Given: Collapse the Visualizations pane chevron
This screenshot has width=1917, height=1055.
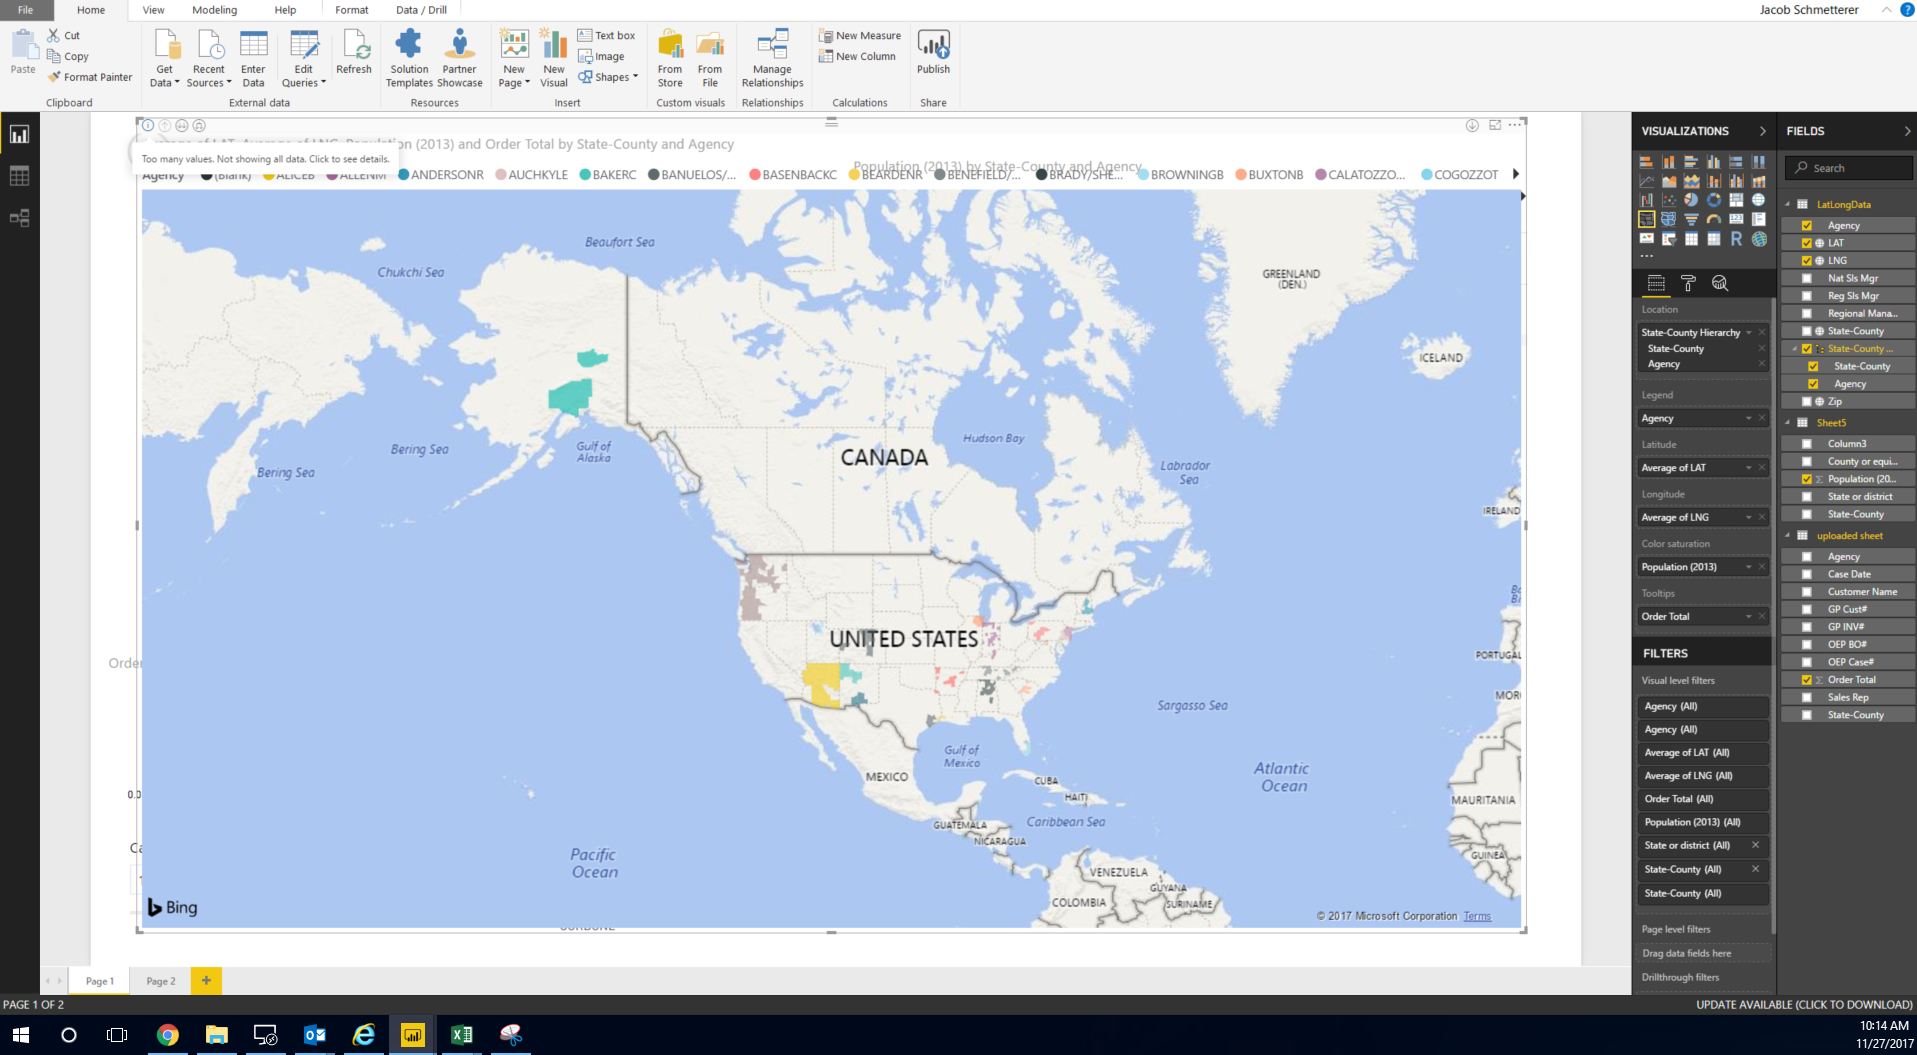Looking at the screenshot, I should 1762,131.
